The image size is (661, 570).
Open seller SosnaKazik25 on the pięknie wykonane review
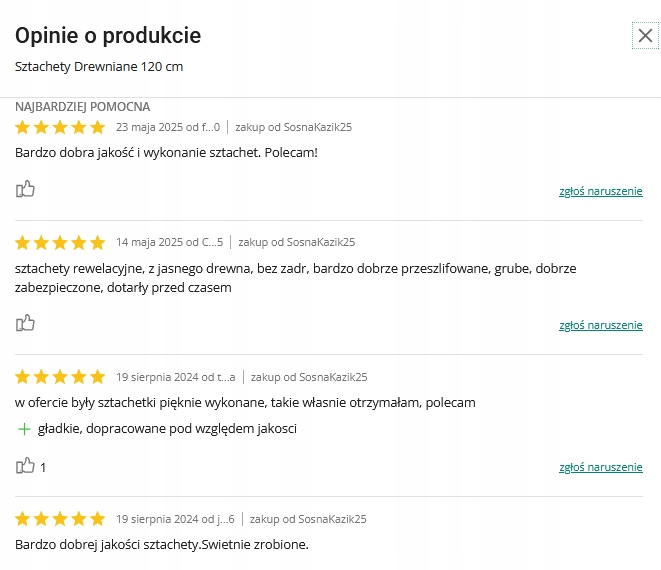[333, 377]
